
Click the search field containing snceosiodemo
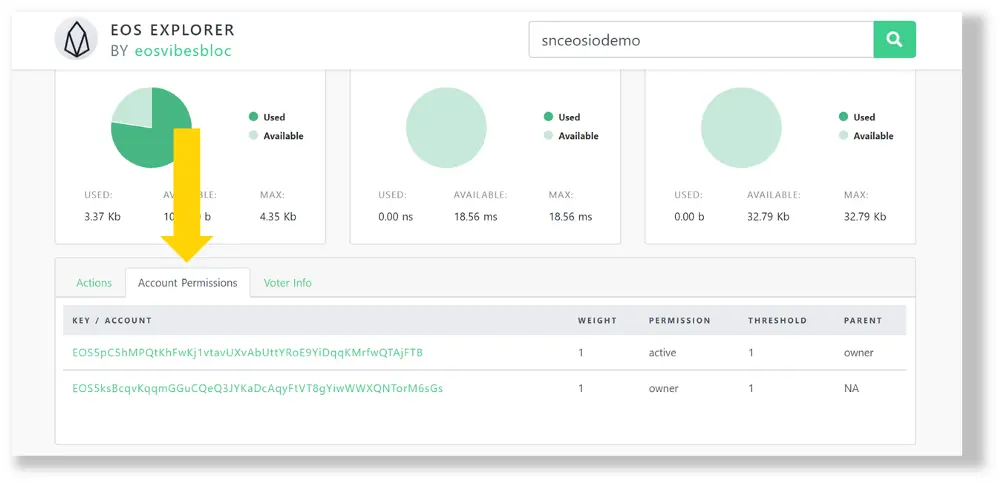tap(701, 40)
